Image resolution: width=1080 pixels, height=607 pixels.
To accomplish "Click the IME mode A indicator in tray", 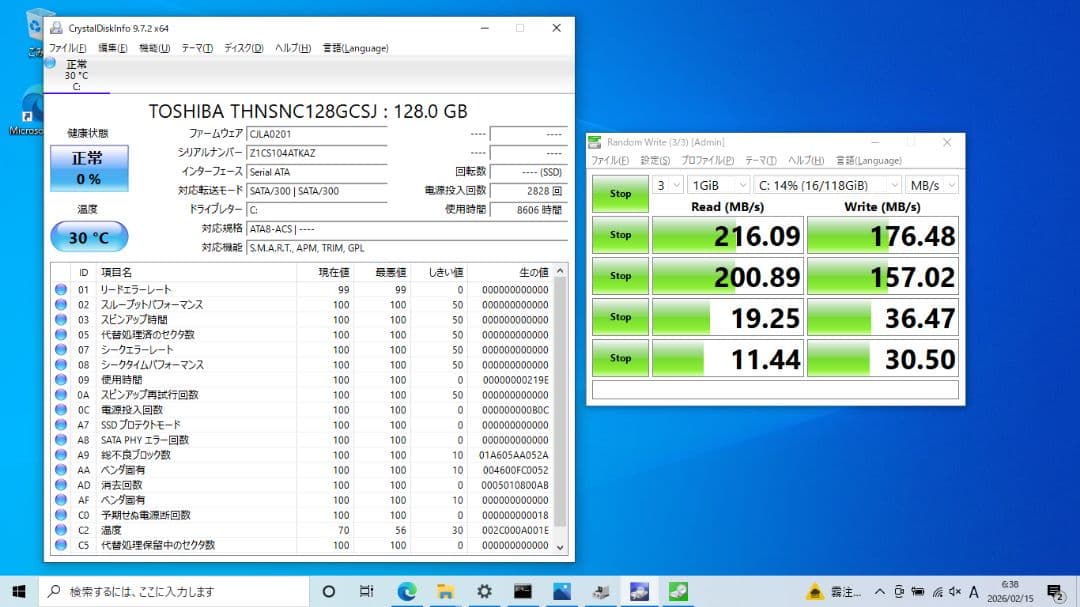I will point(973,592).
